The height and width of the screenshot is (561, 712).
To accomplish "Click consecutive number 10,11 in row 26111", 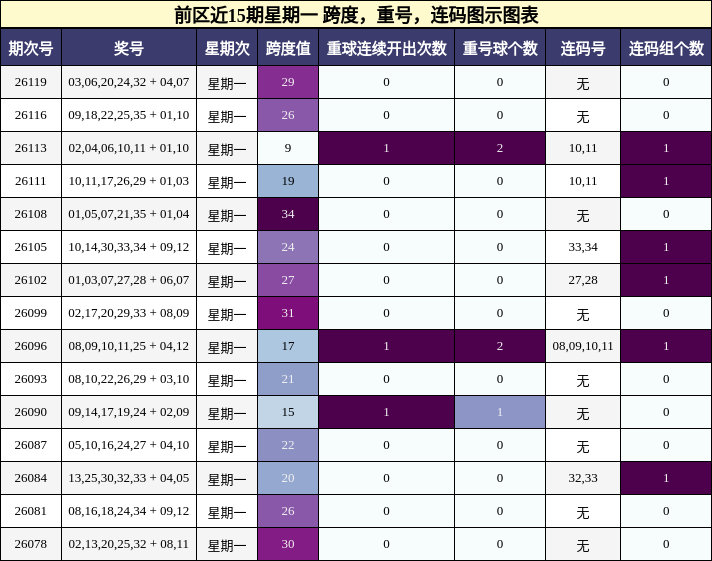I will pos(583,181).
